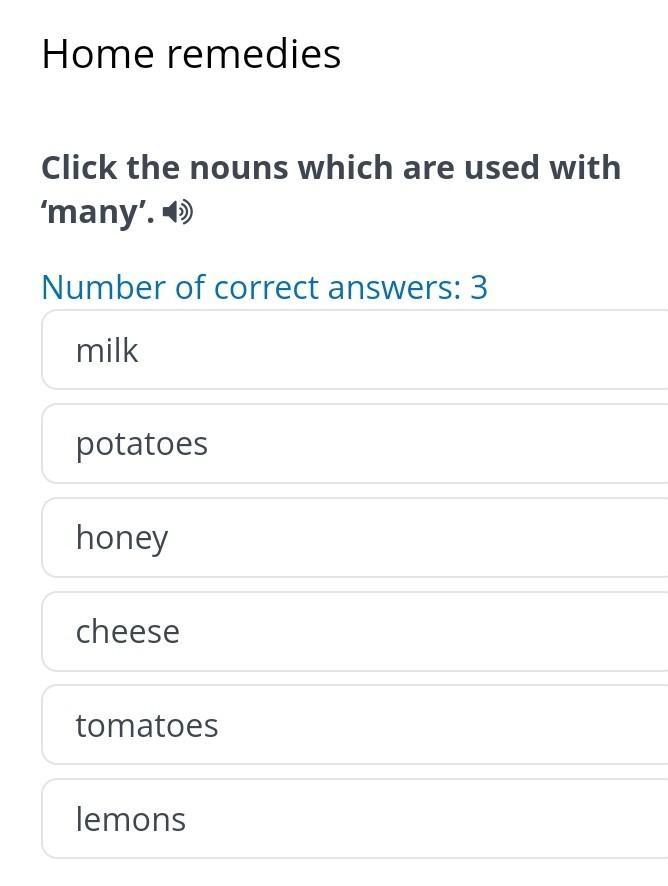Select the "milk" answer option

pos(354,350)
